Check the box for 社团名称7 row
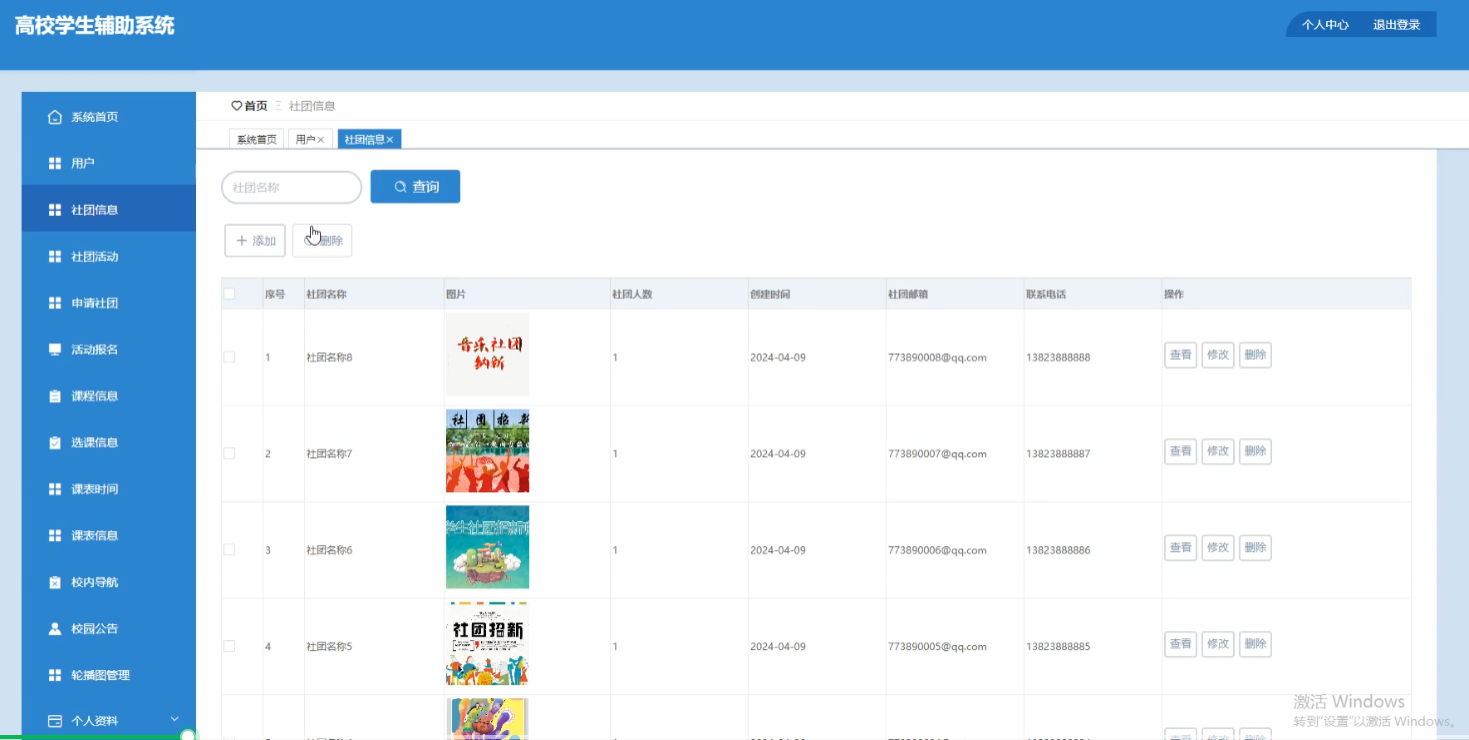 coord(229,453)
